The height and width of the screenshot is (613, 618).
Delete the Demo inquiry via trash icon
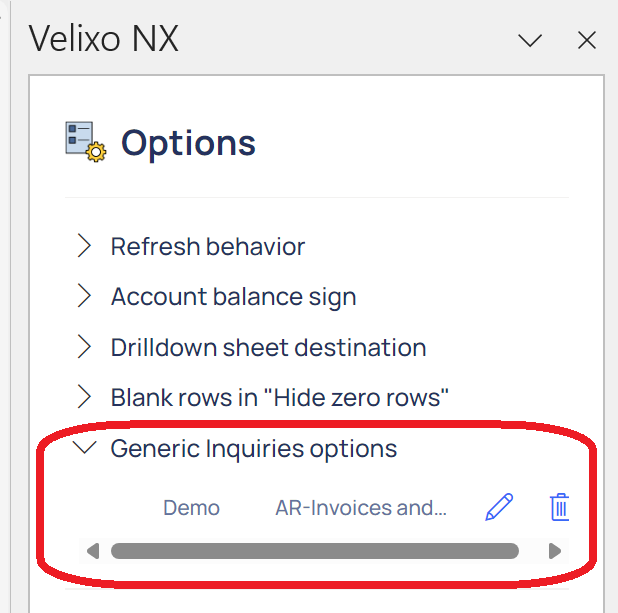(559, 507)
